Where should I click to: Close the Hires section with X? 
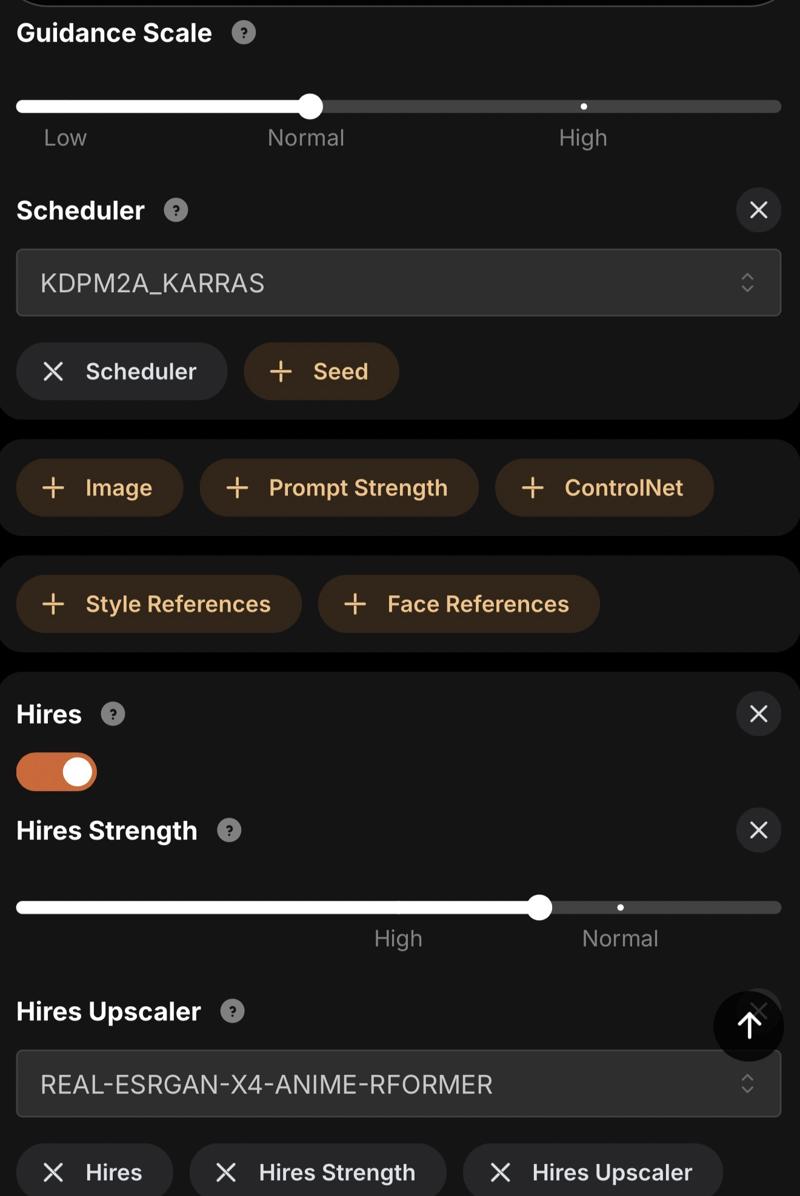[x=758, y=714]
